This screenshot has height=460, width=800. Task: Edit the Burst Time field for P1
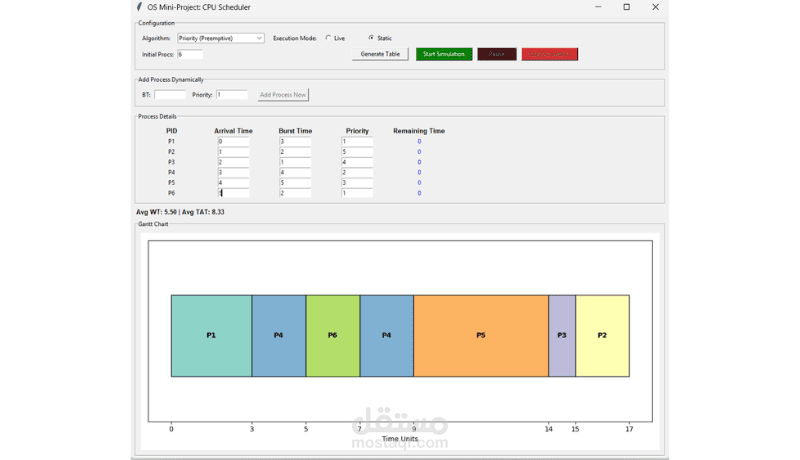[x=295, y=141]
